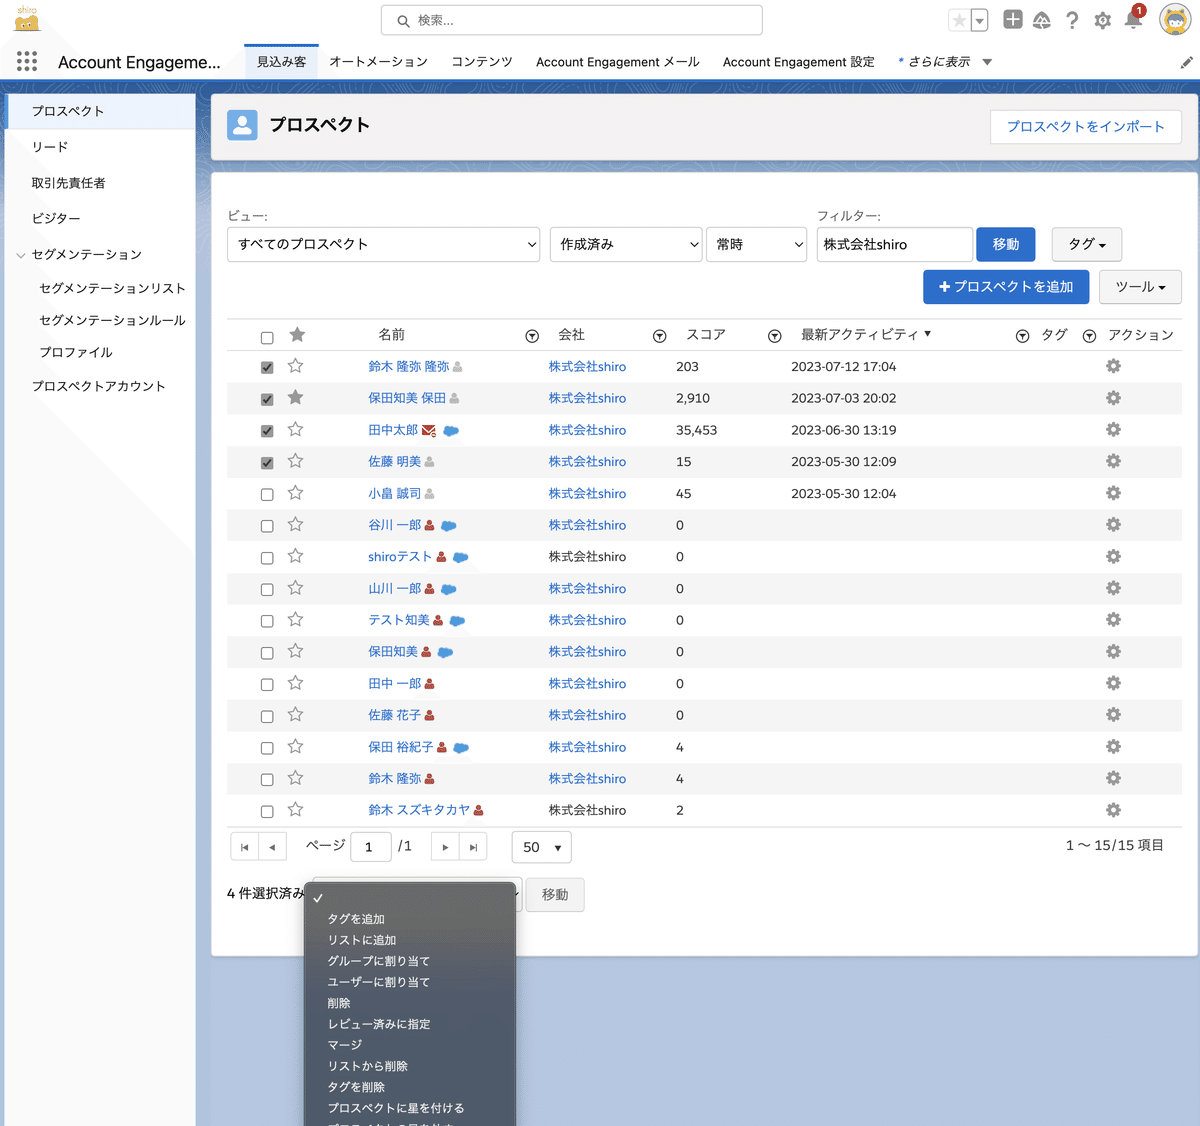
Task: Open the notifications bell
Action: 1133,19
